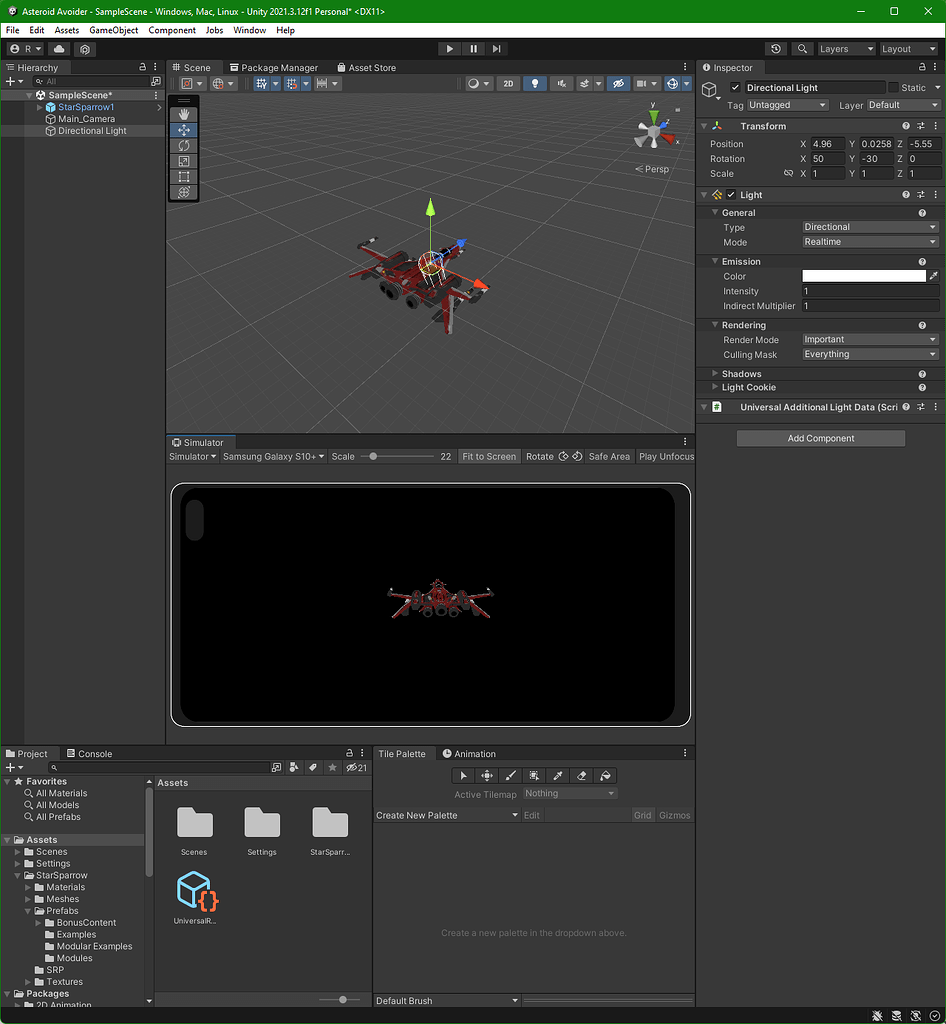
Task: Pick the Tile Picker eyedropper tool
Action: (x=557, y=775)
